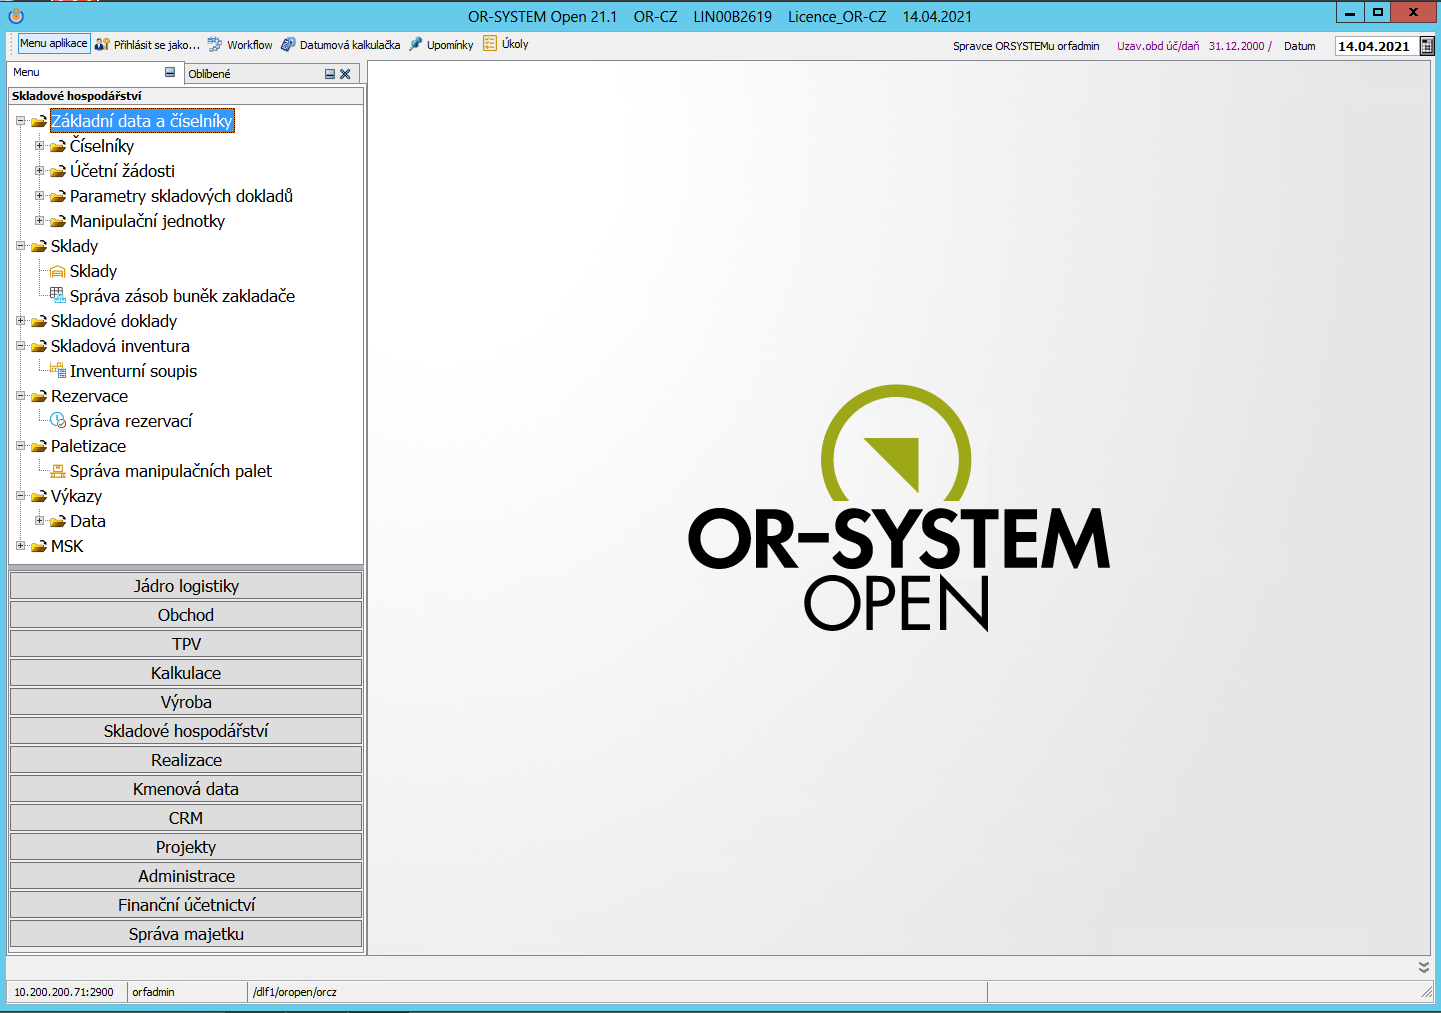Screen dimensions: 1441x1013
Task: Open the Úkoly task list
Action: (x=506, y=44)
